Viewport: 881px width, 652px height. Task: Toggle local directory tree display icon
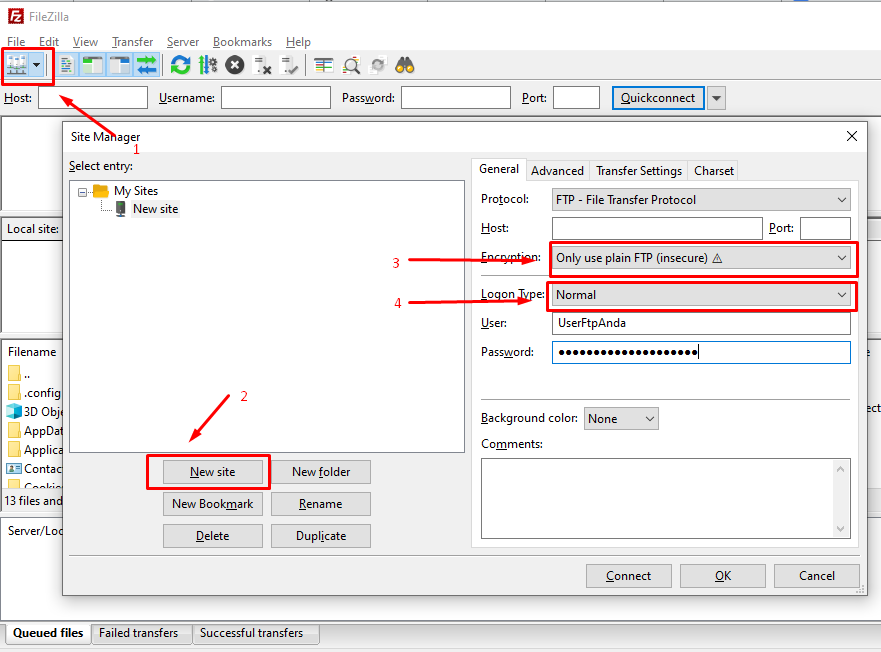(x=93, y=65)
